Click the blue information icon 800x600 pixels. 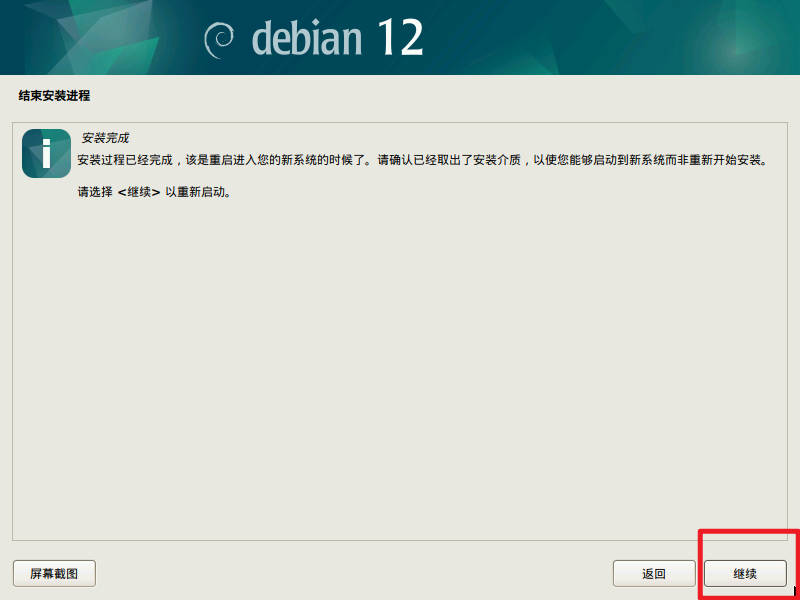(46, 153)
